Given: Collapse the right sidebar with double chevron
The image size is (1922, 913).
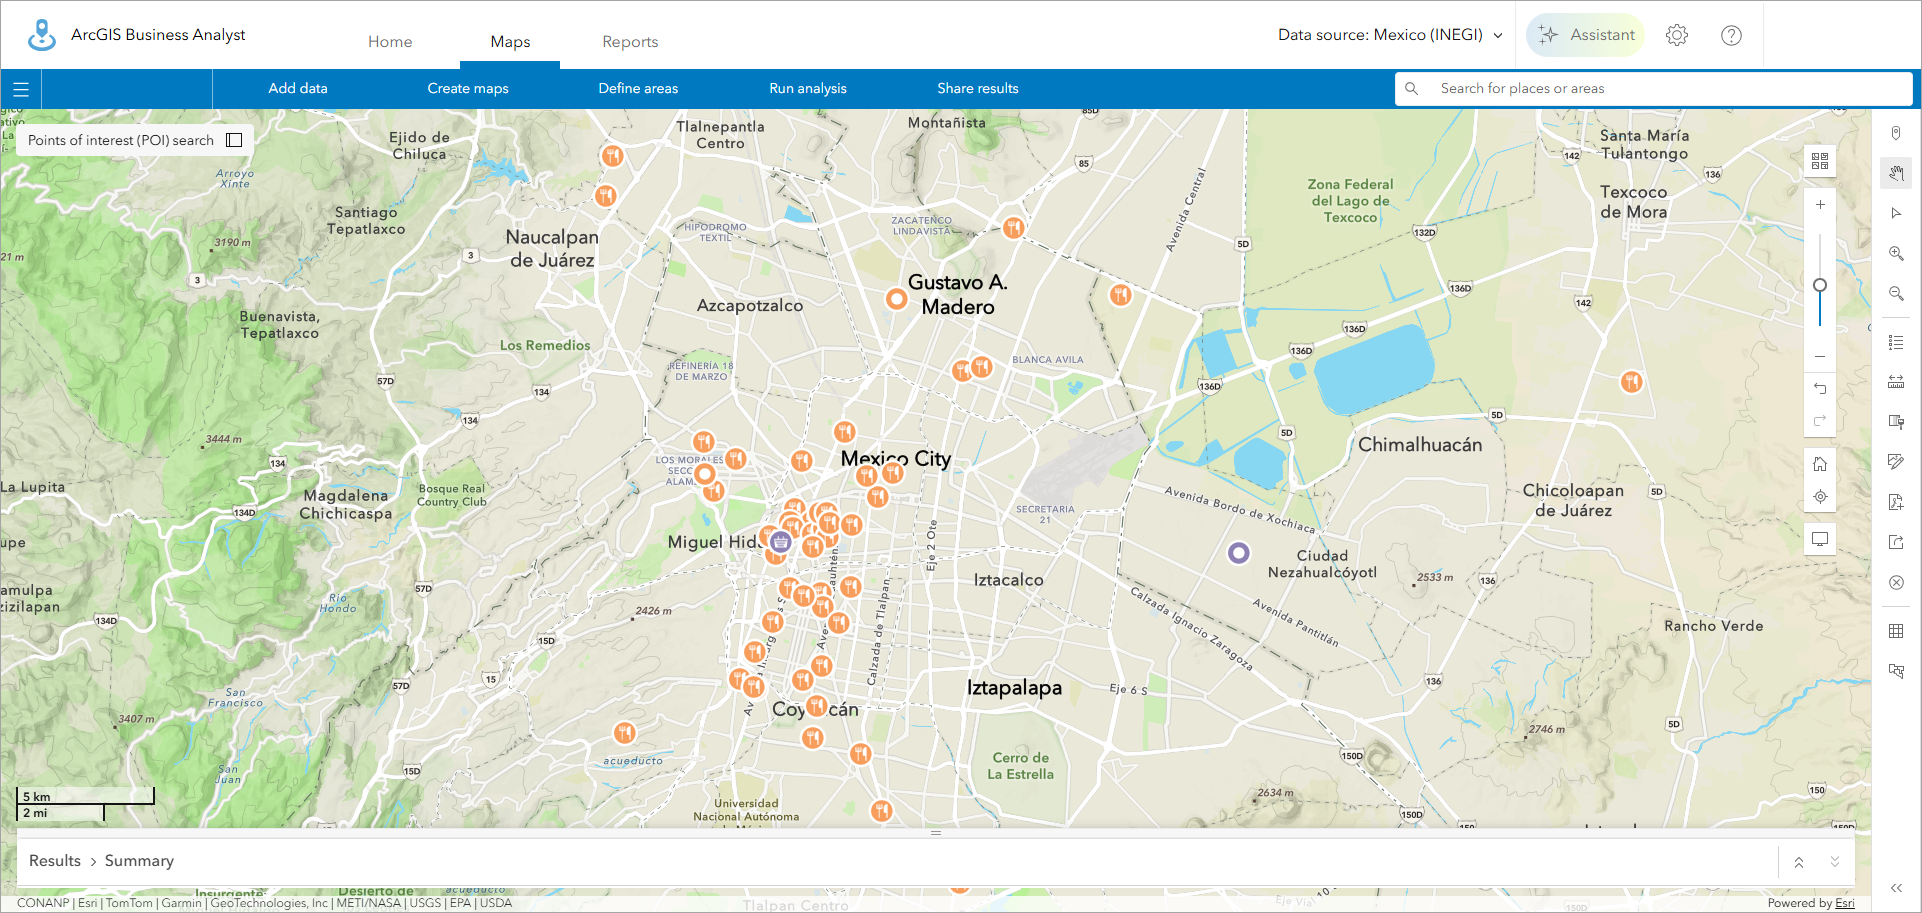Looking at the screenshot, I should click(1896, 888).
